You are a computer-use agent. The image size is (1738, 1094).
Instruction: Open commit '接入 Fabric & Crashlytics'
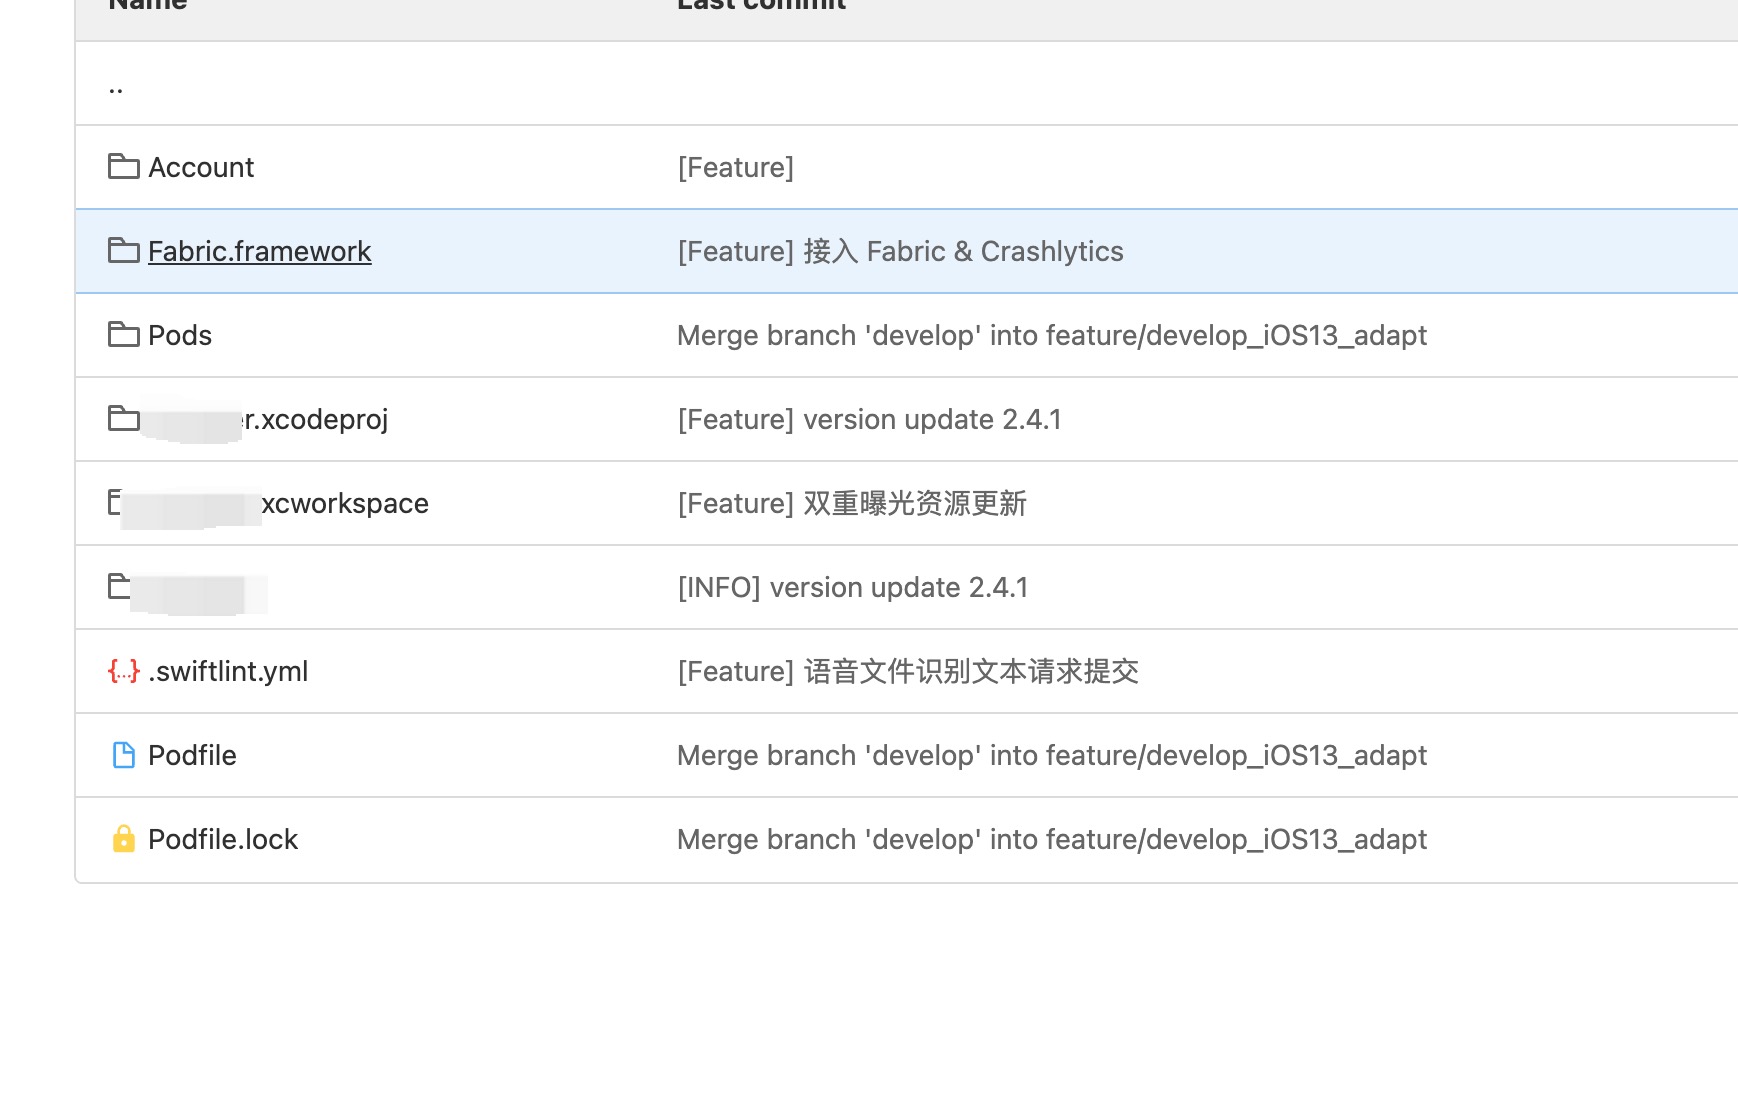click(900, 251)
